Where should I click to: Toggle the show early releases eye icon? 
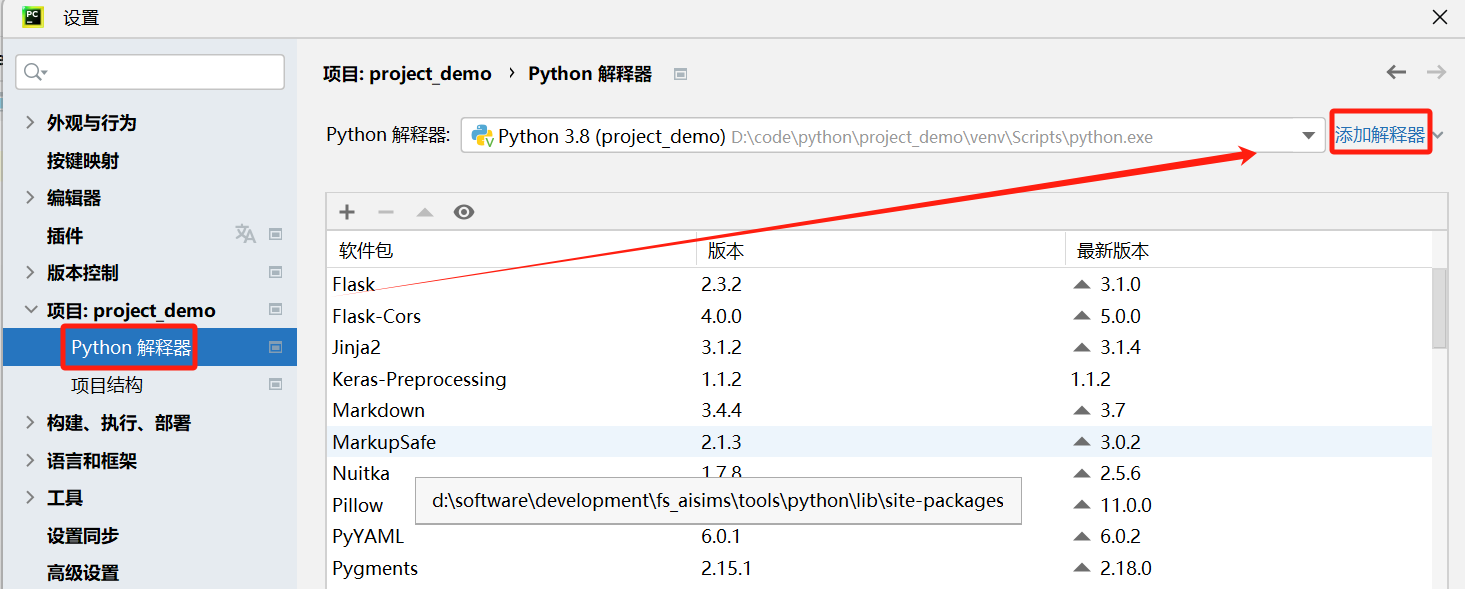[x=464, y=212]
